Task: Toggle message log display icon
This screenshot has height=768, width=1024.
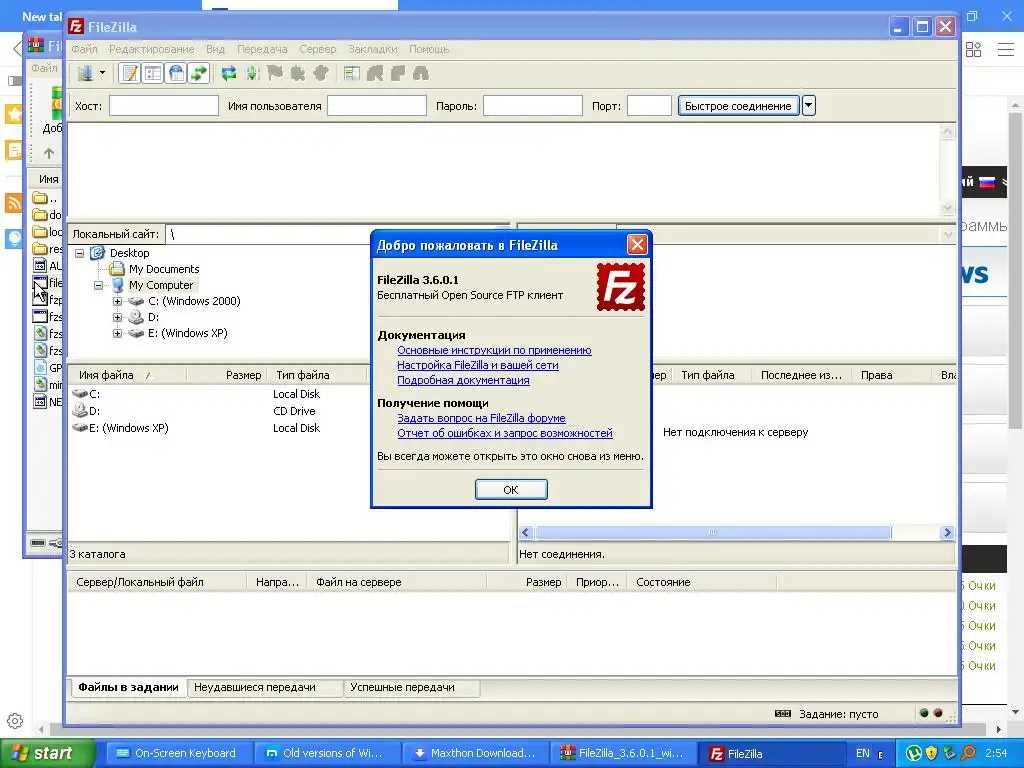Action: pos(130,73)
